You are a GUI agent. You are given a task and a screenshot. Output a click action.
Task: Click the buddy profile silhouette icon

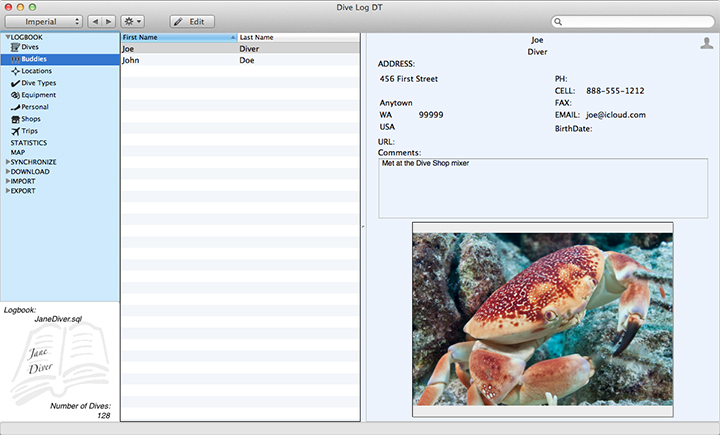click(707, 43)
